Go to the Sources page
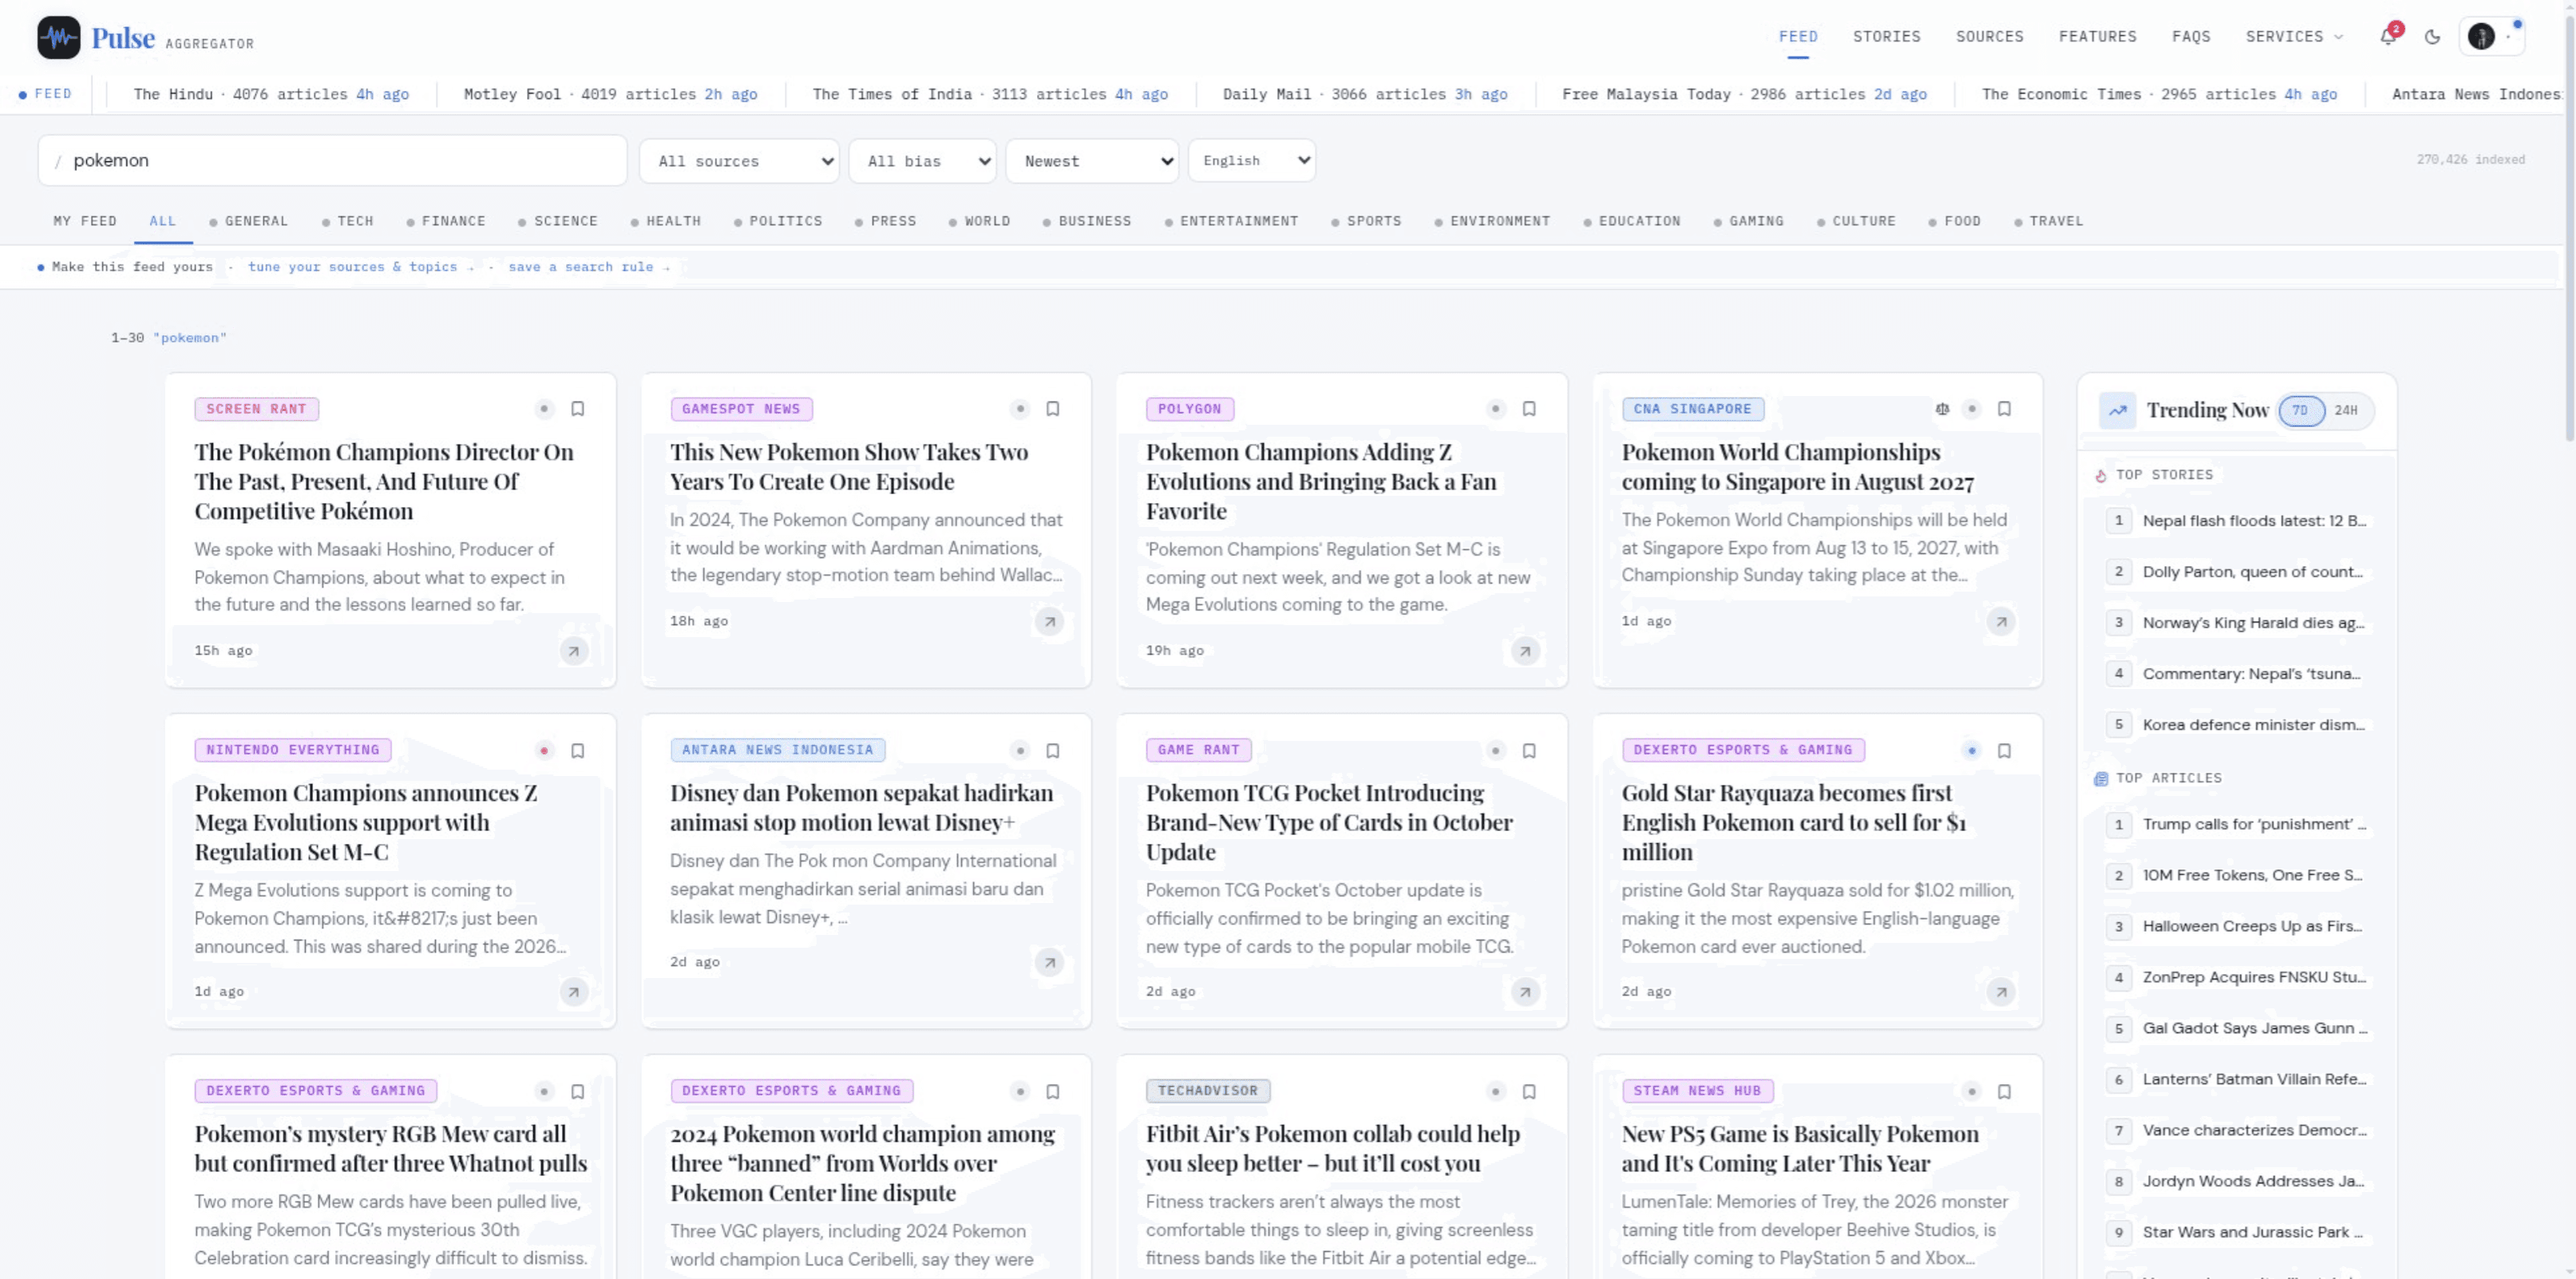Screen dimensions: 2576x1279 [1989, 37]
